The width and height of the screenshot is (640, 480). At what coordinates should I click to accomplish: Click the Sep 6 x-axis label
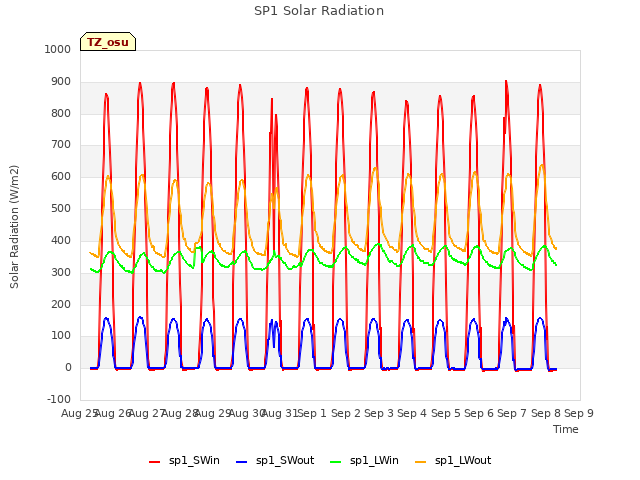click(479, 413)
